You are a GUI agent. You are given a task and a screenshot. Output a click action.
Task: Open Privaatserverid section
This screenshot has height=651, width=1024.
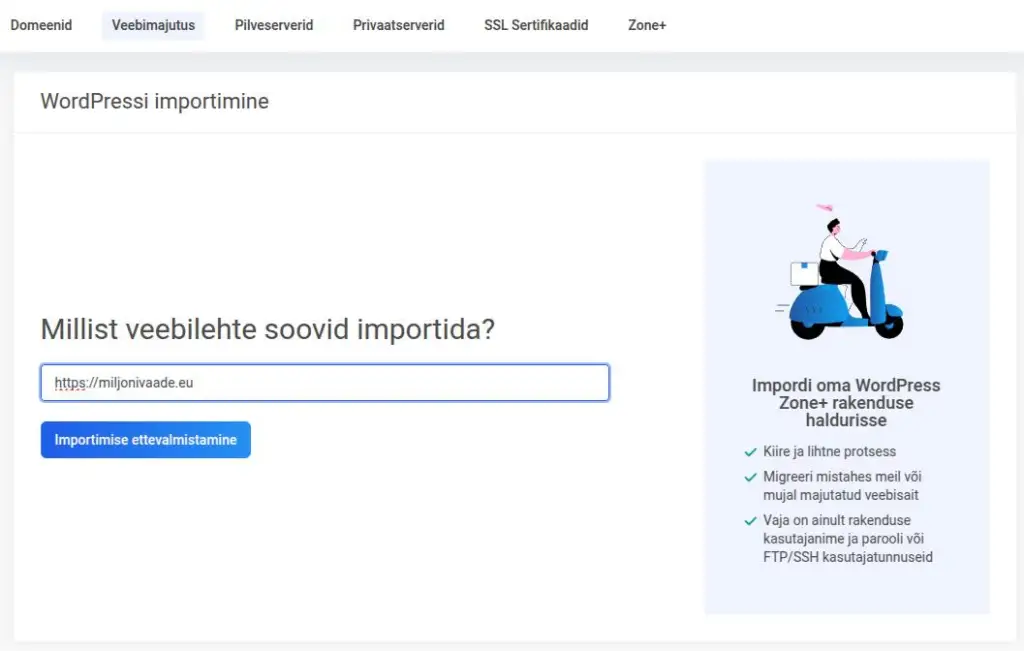(398, 25)
